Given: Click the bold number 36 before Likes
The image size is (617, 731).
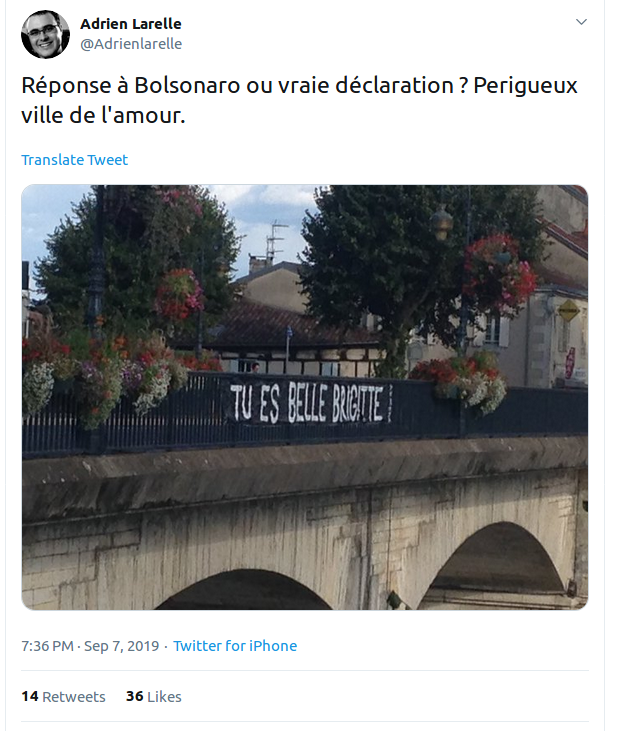Looking at the screenshot, I should pyautogui.click(x=134, y=697).
